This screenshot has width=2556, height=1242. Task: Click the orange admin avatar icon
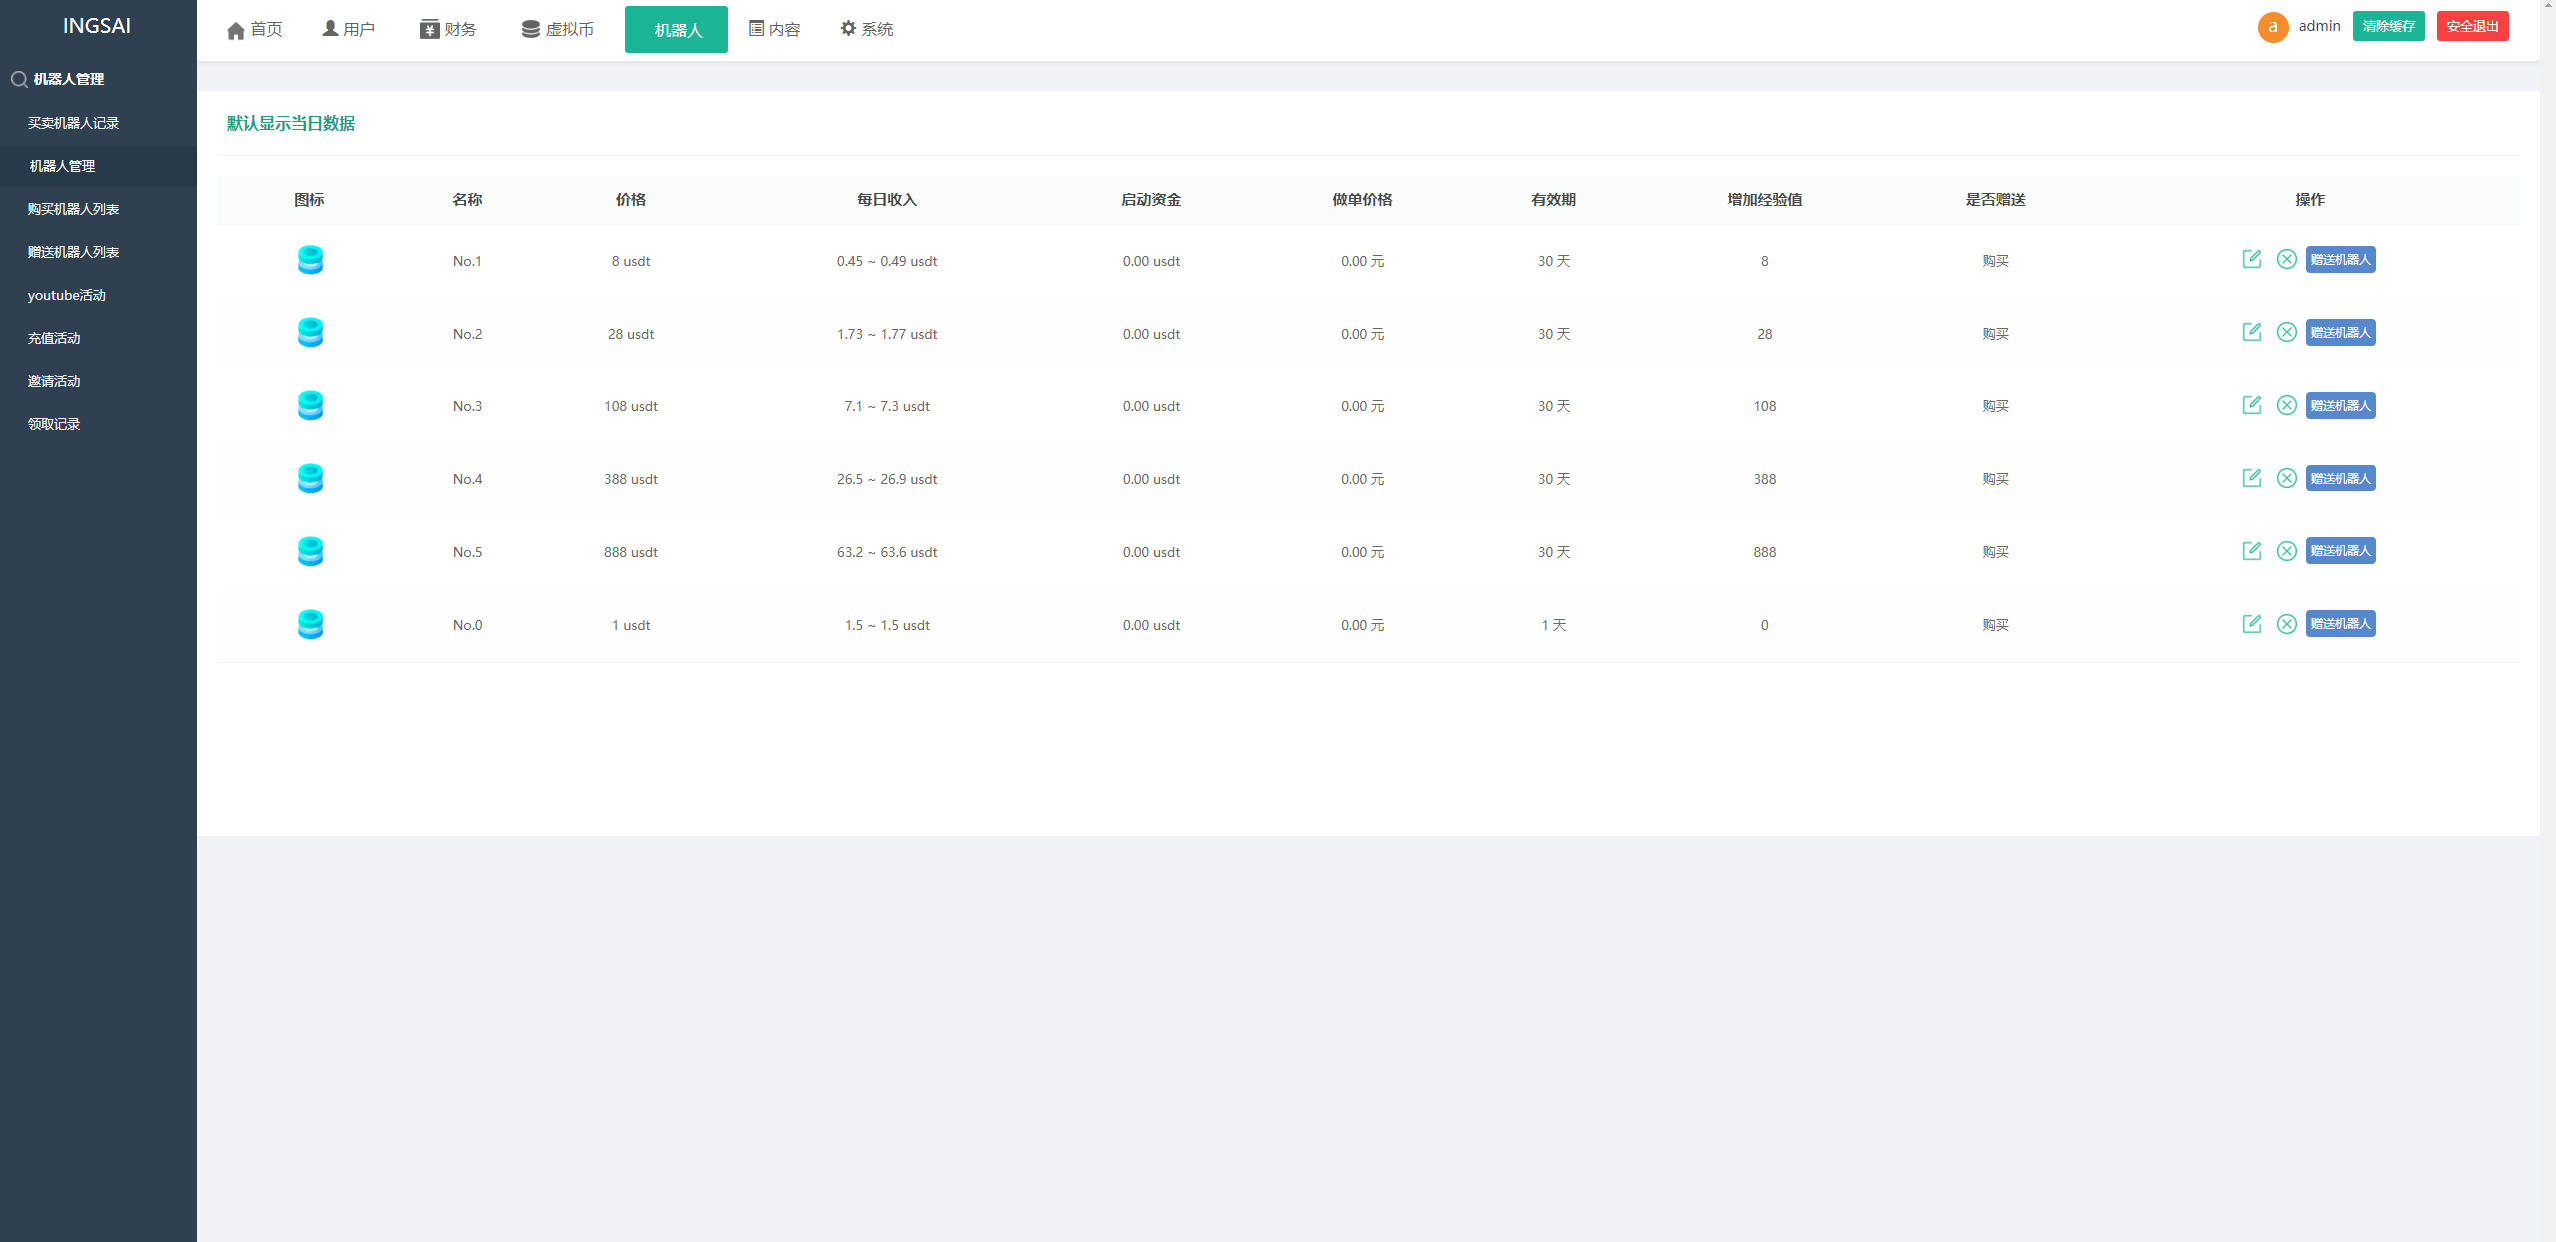tap(2272, 27)
